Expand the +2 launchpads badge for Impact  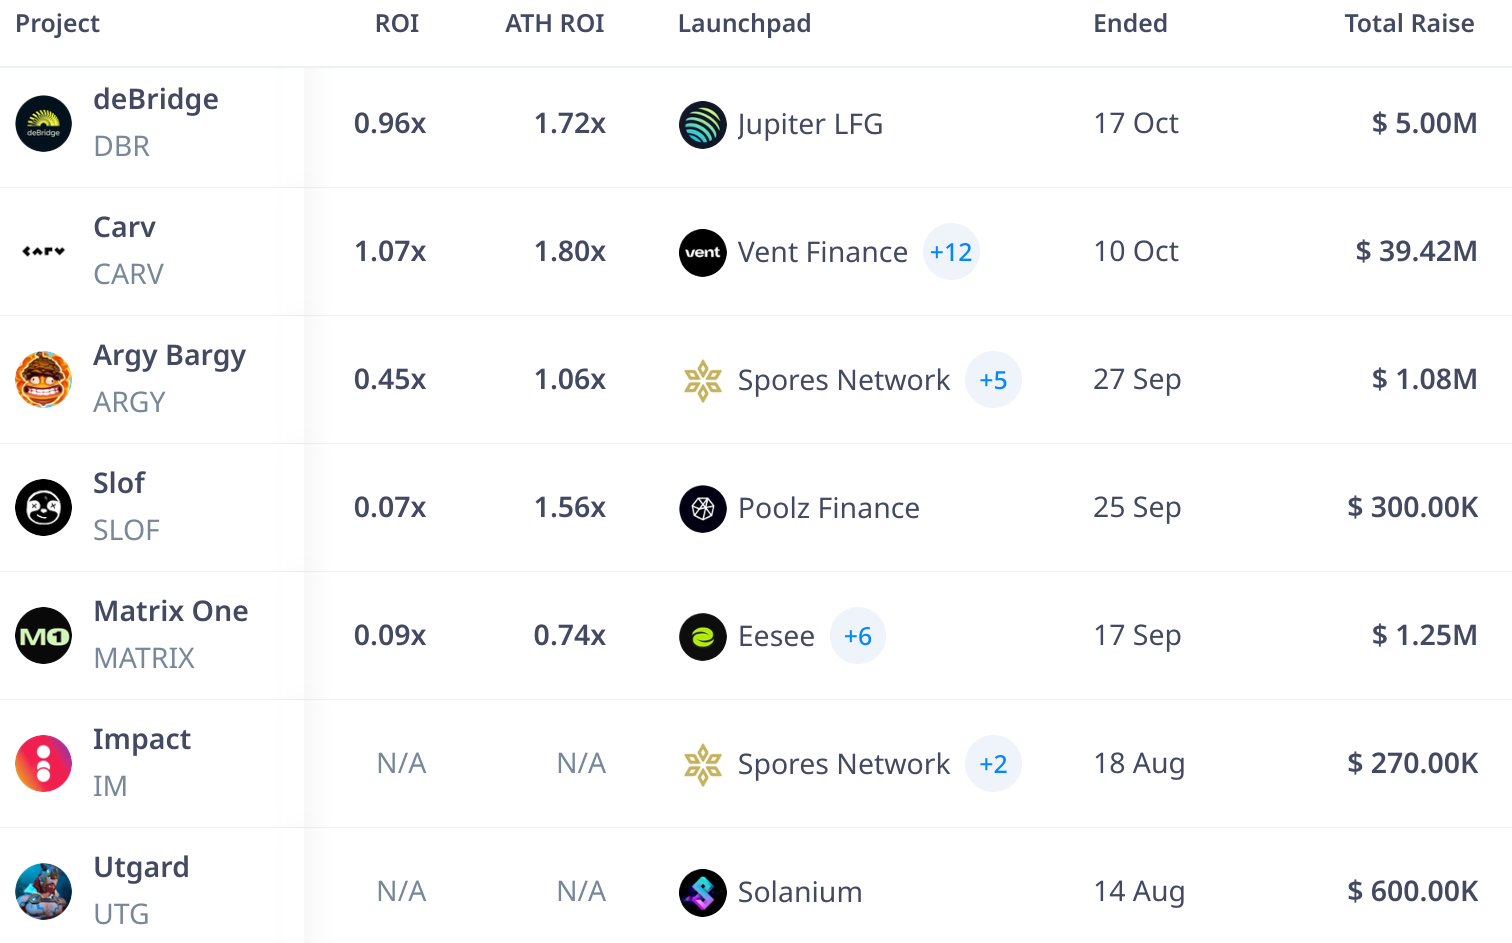993,764
